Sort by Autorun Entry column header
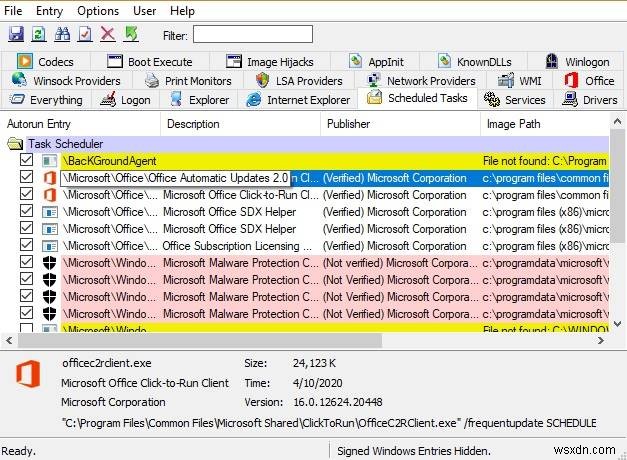The height and width of the screenshot is (460, 627). pos(80,124)
